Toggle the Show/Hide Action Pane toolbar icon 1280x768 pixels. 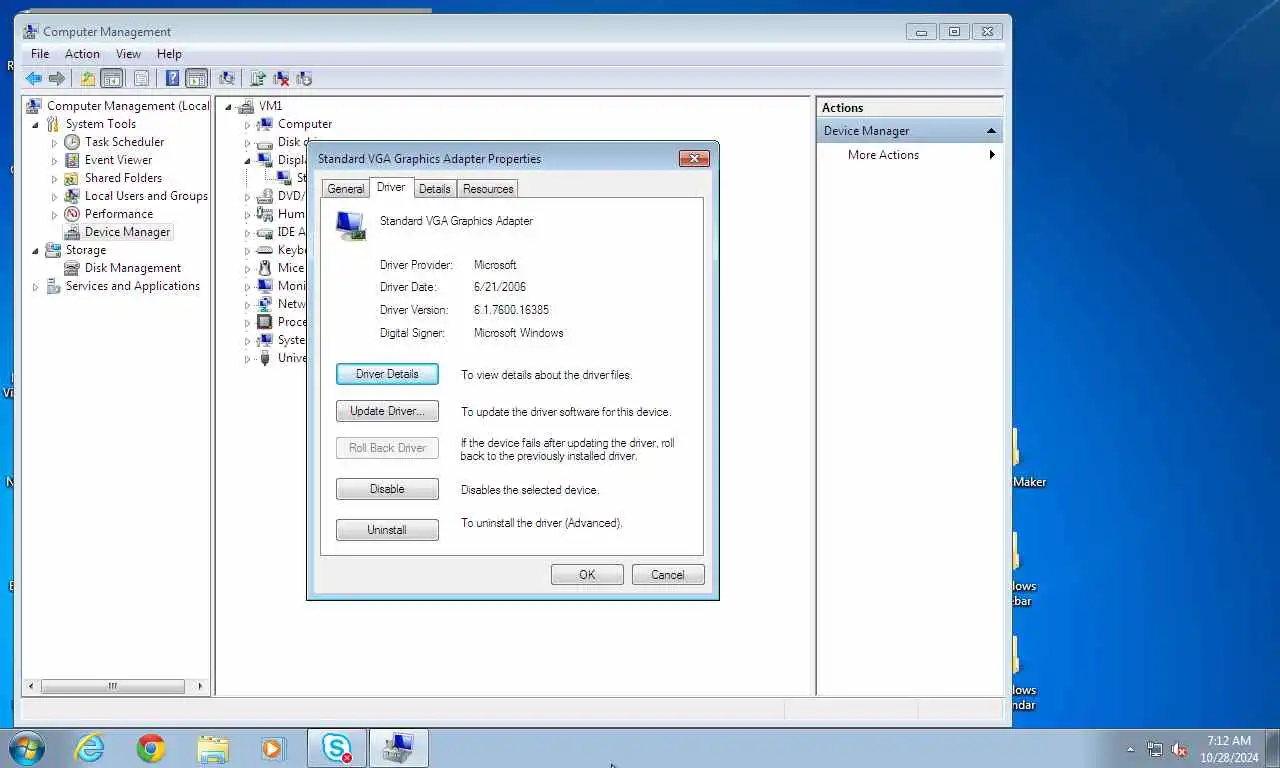(x=197, y=78)
